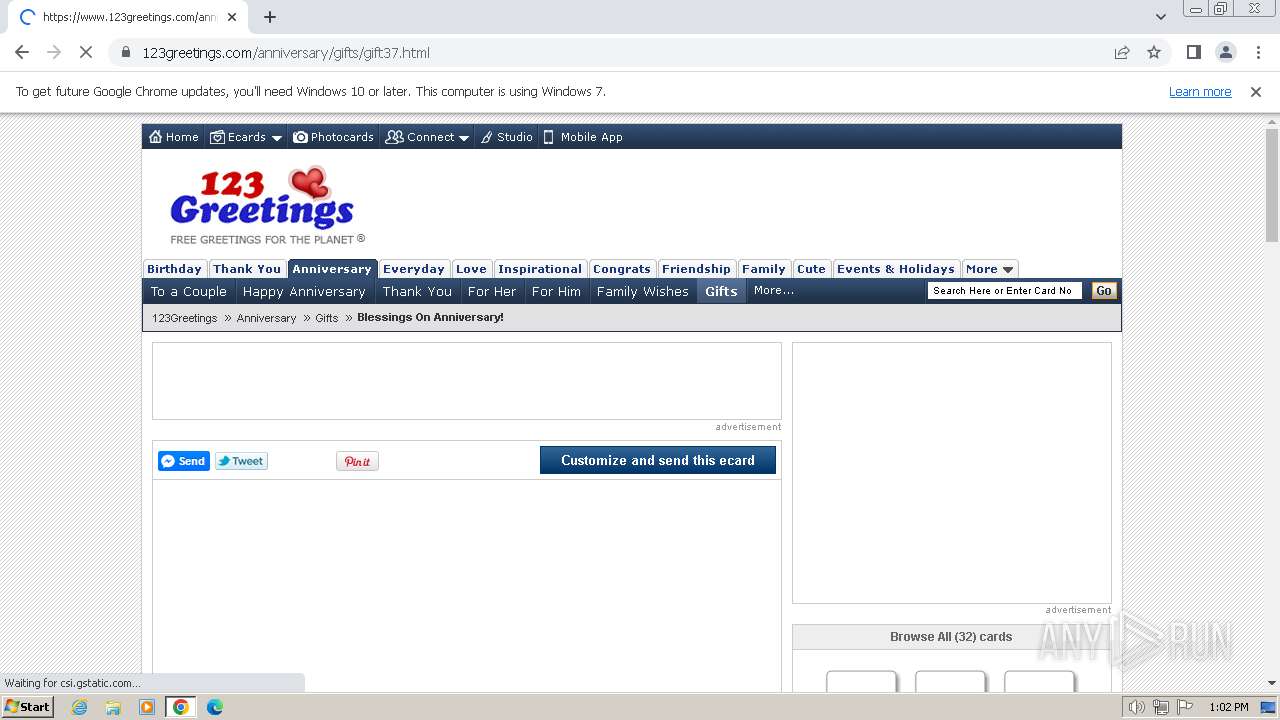Open For Him subcategory
1280x720 pixels.
pyautogui.click(x=556, y=291)
